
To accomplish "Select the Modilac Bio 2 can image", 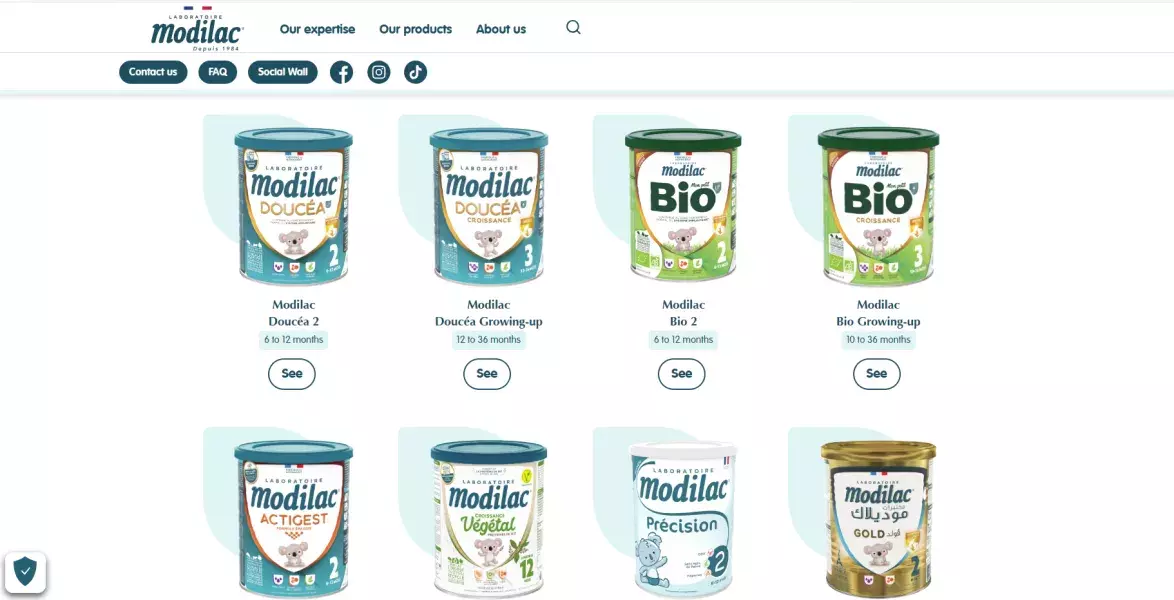I will [683, 206].
